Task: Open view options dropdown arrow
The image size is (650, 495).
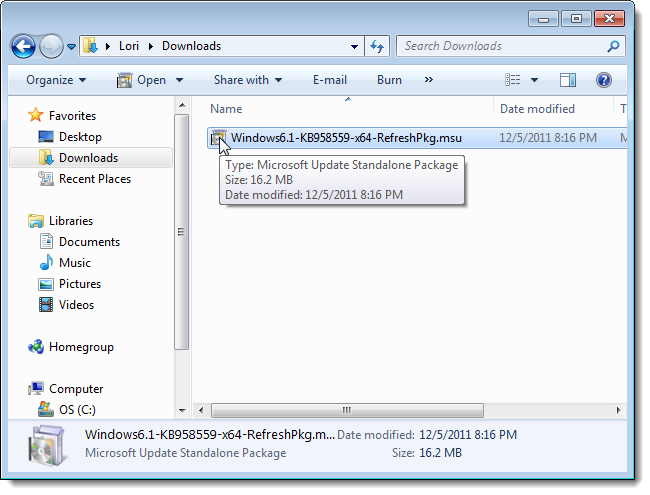Action: coord(534,80)
